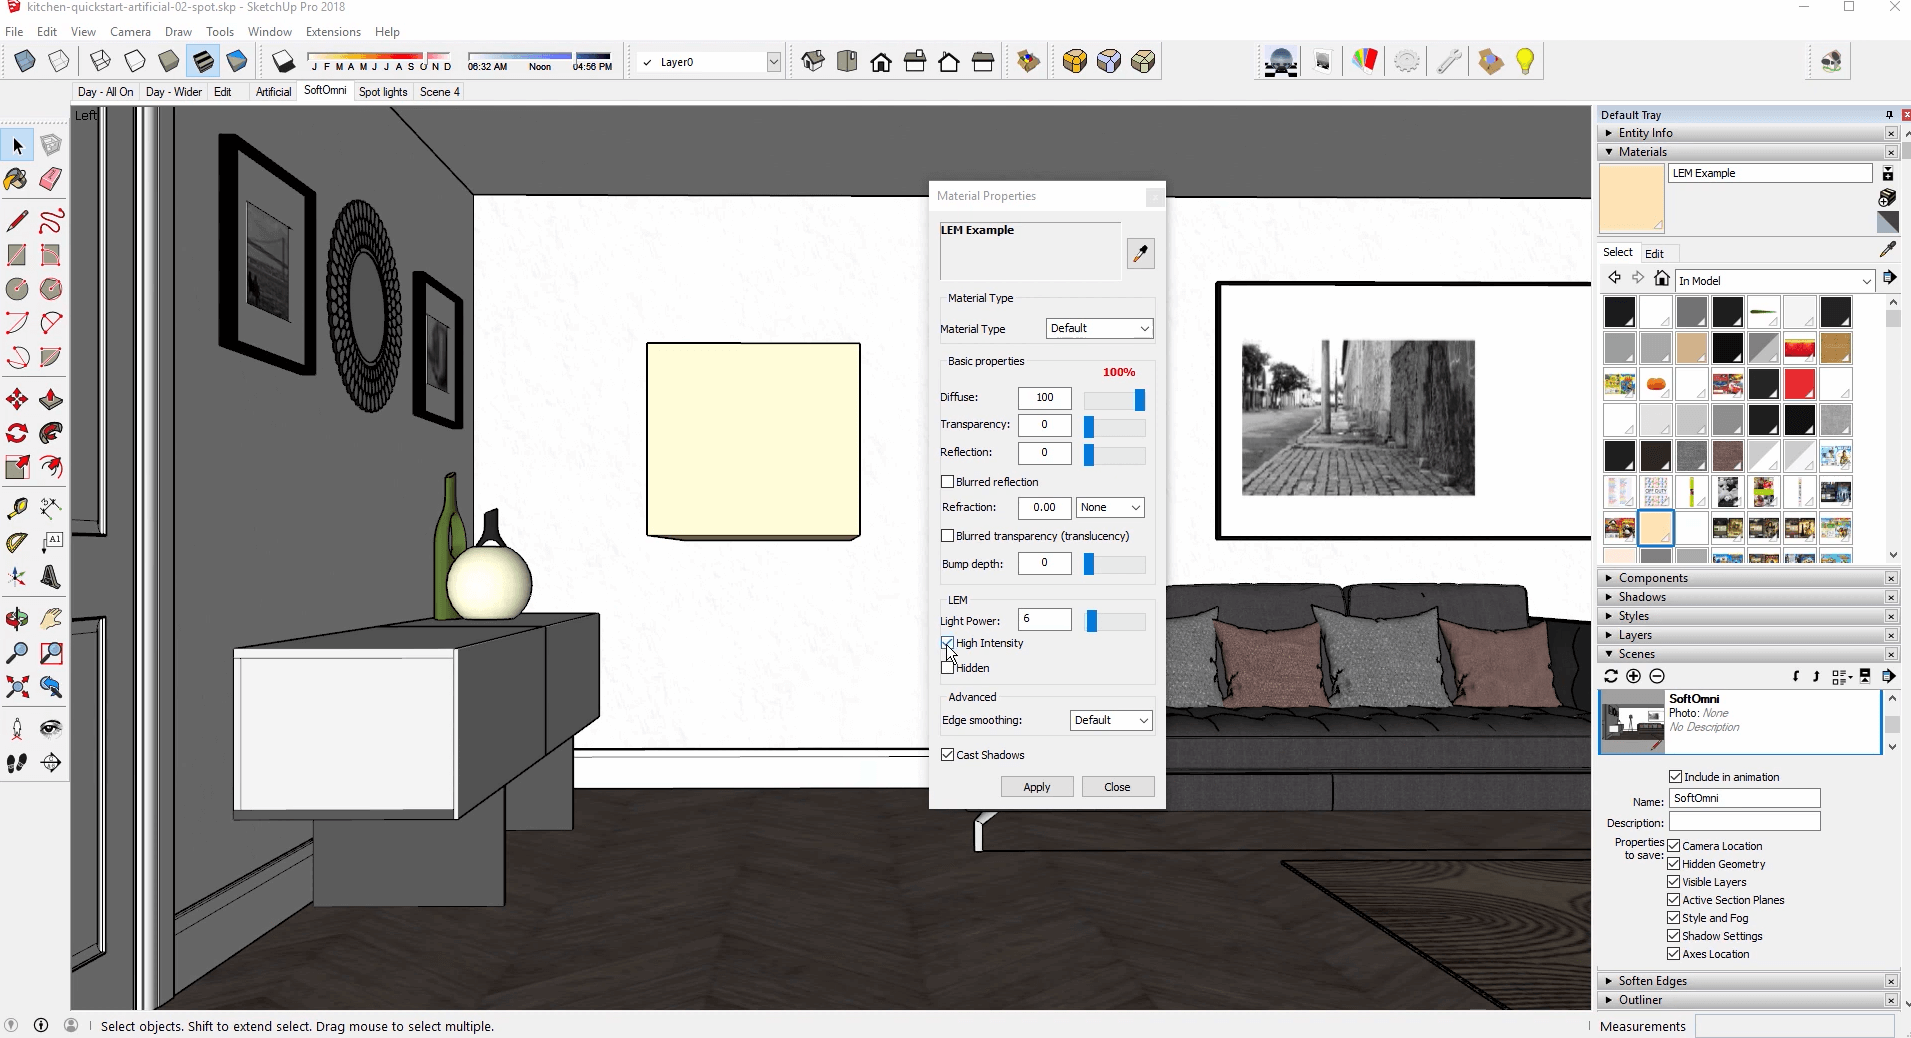Screen dimensions: 1911x1038
Task: Switch to Front view house icon
Action: point(881,62)
